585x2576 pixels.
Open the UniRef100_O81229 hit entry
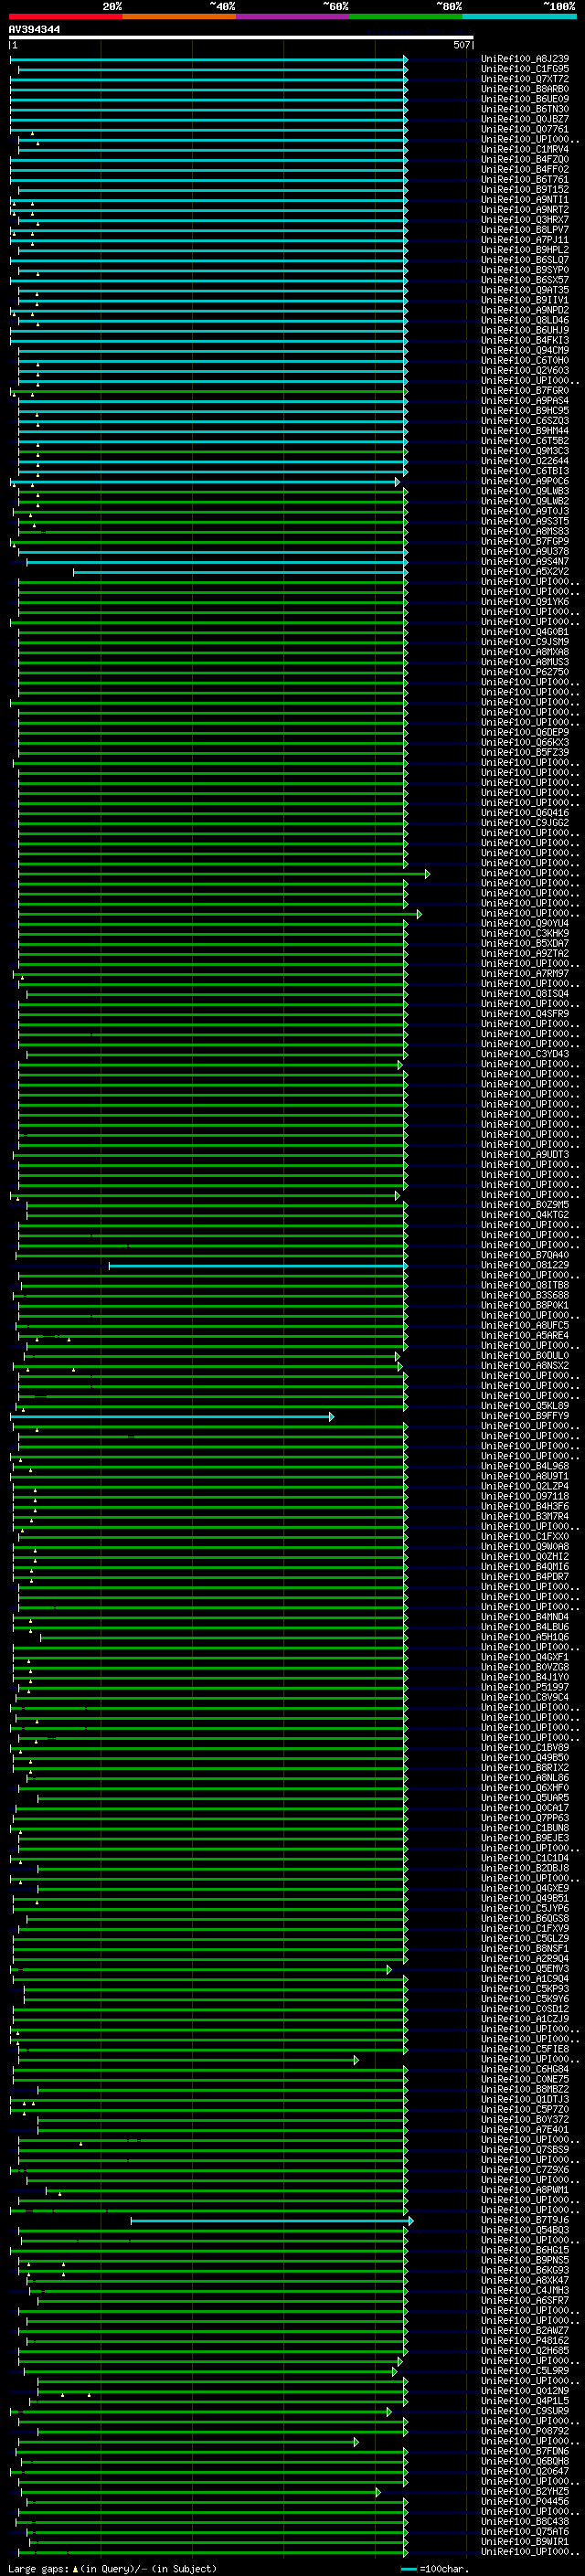(524, 1265)
